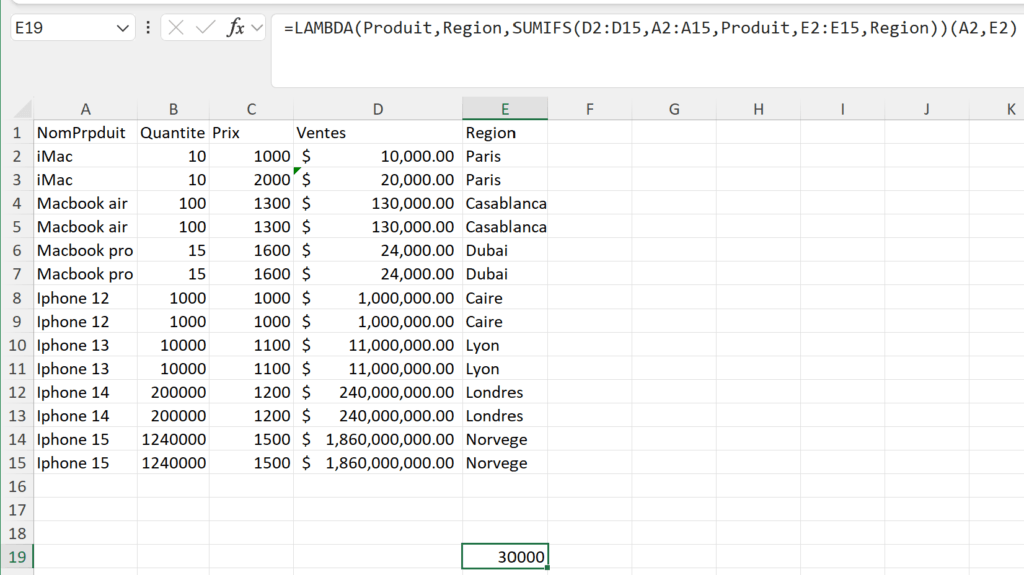Image resolution: width=1024 pixels, height=575 pixels.
Task: Click sales value 24,000.00 in row 7
Action: tap(378, 274)
